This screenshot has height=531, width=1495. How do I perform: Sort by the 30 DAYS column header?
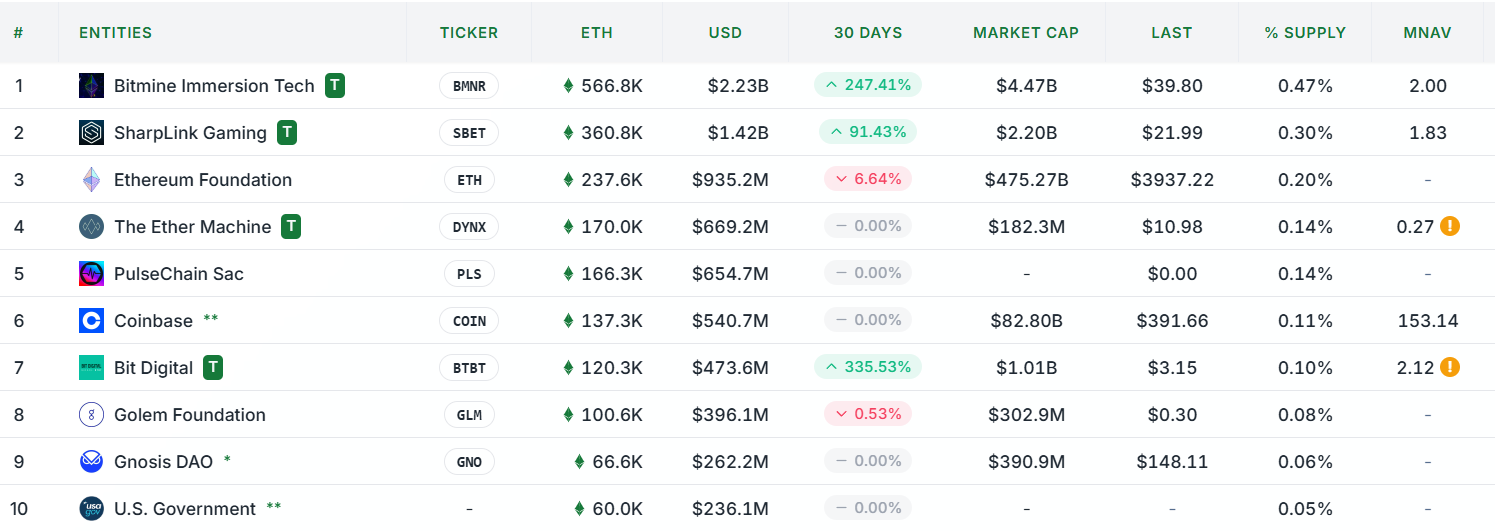[x=868, y=33]
